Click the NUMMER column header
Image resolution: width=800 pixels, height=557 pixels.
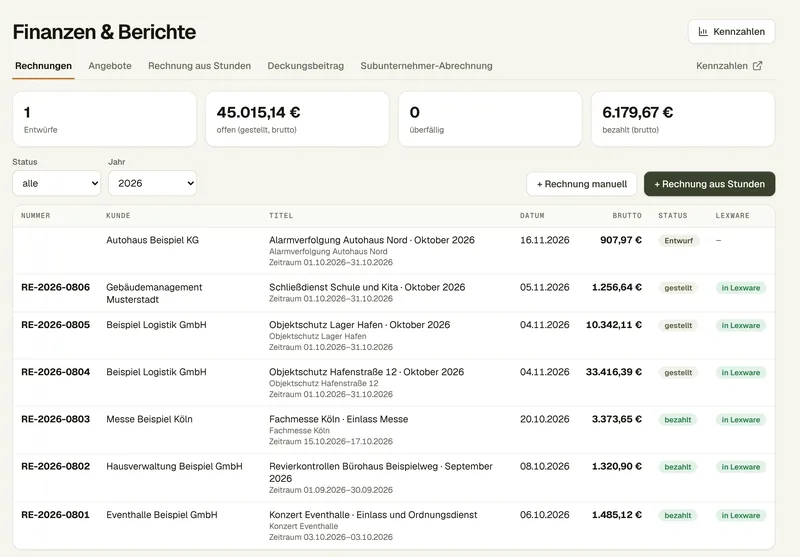point(36,216)
